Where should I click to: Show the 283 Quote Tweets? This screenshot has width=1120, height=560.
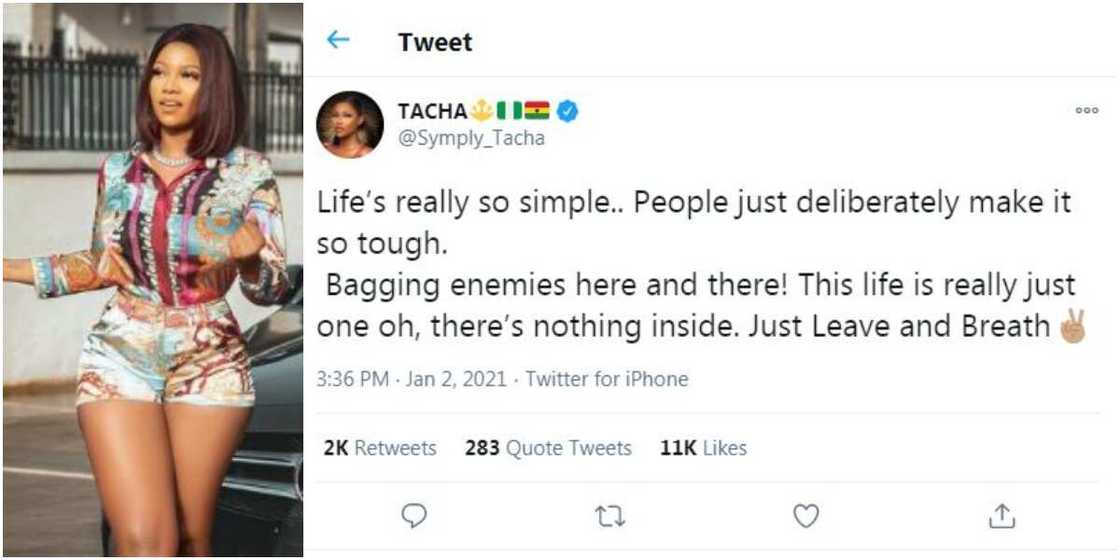pyautogui.click(x=548, y=448)
